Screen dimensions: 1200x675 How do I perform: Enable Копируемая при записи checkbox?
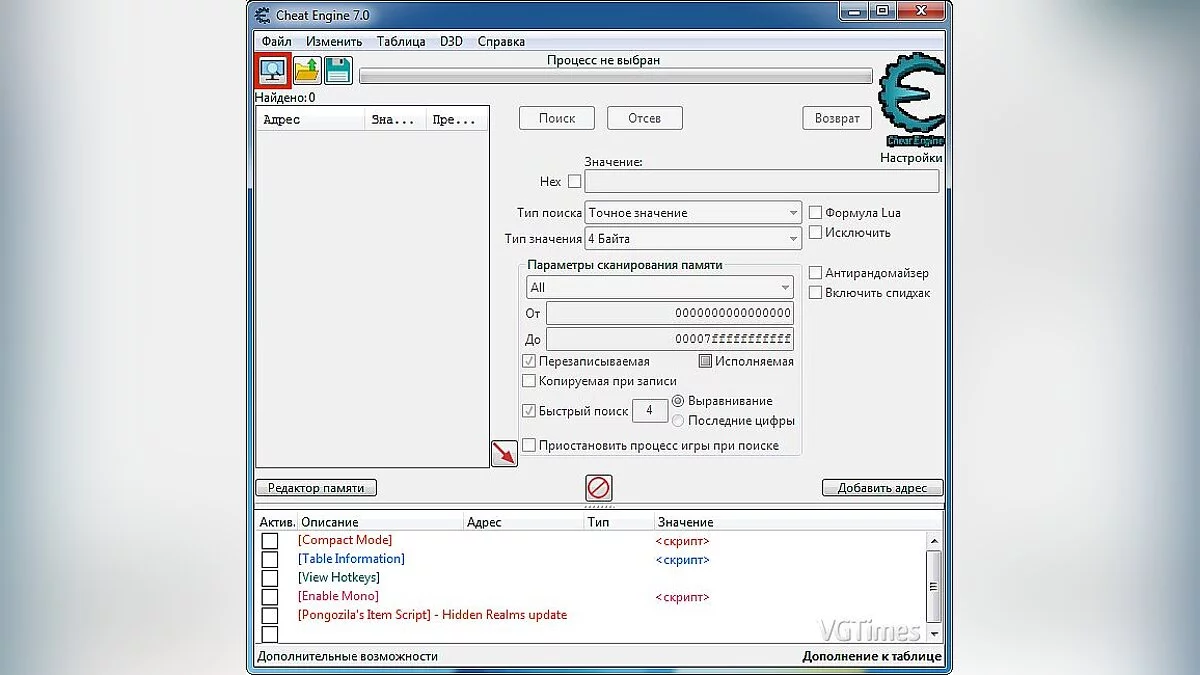529,381
